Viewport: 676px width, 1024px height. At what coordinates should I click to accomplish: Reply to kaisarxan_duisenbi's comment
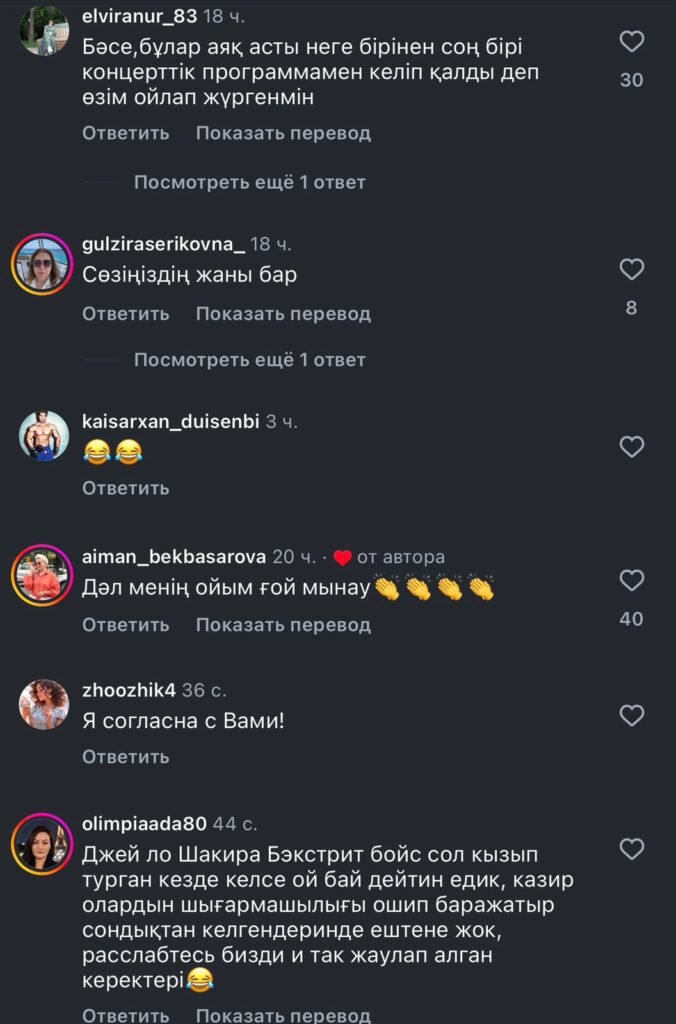pyautogui.click(x=125, y=488)
